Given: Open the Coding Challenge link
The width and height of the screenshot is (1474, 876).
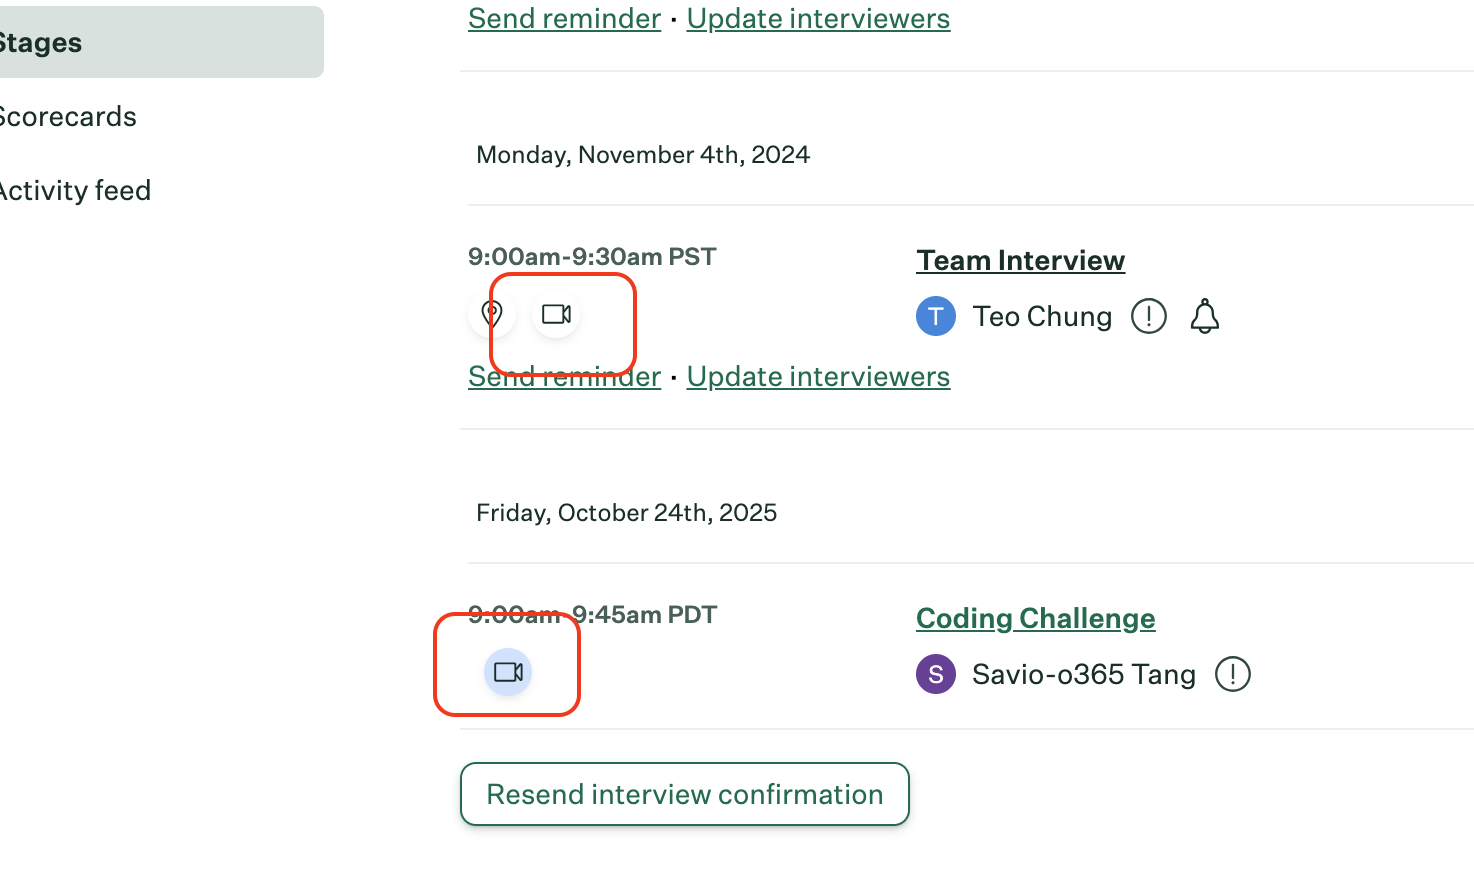Looking at the screenshot, I should tap(1035, 618).
